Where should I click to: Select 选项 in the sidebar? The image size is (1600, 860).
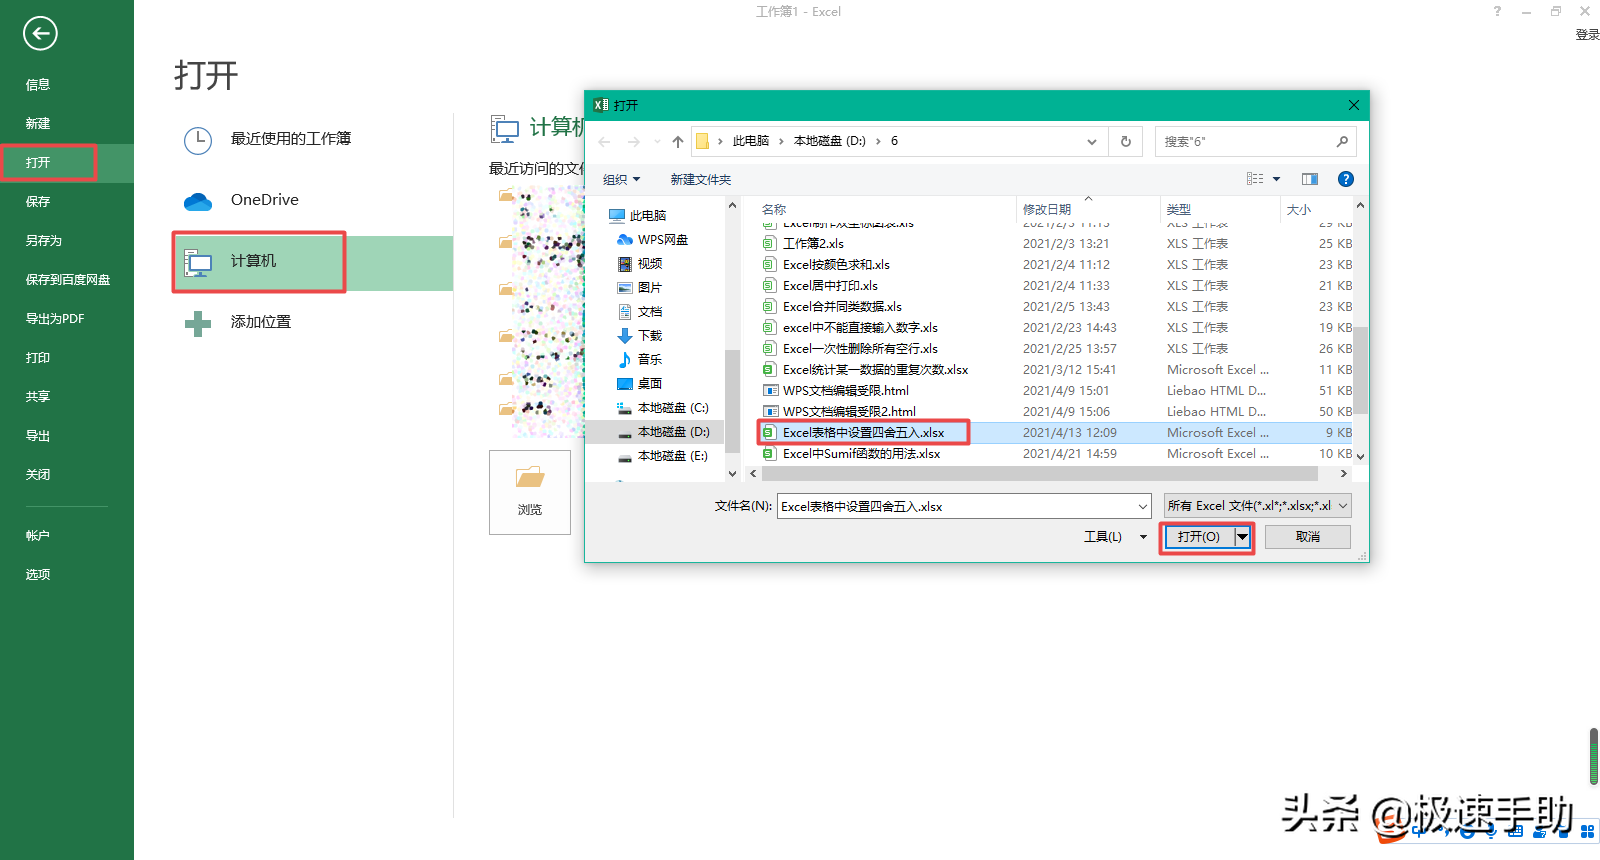coord(38,575)
